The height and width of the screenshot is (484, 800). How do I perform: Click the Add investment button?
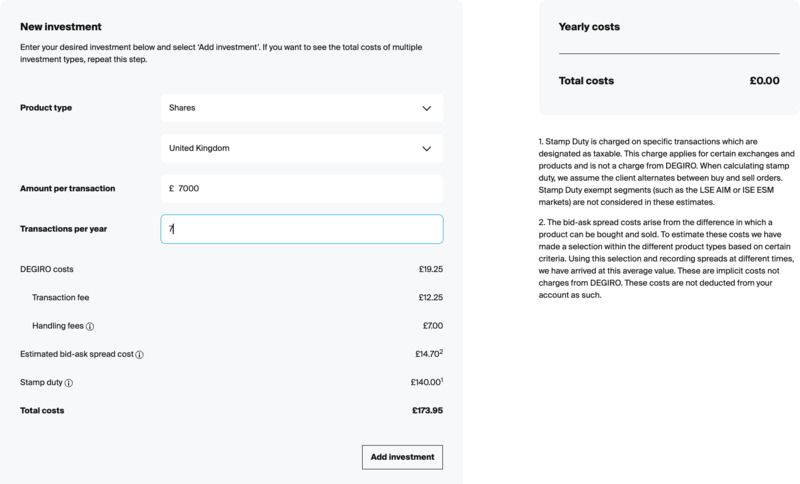(x=403, y=457)
